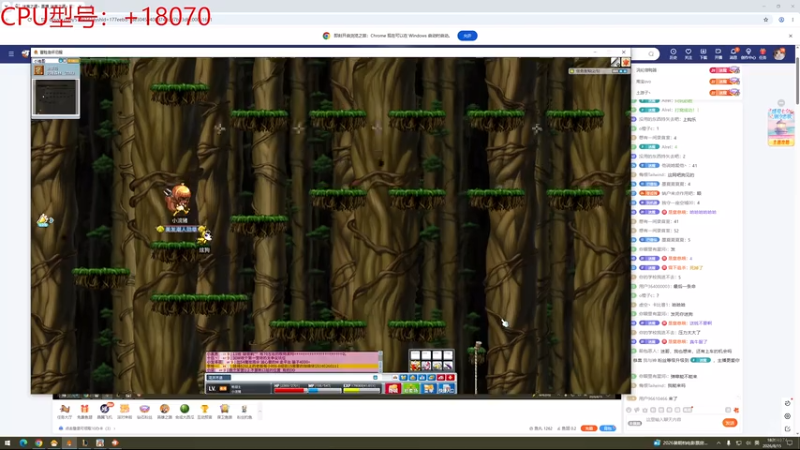The image size is (800, 450).
Task: Open the Messages icon with the red badge
Action: [x=733, y=54]
